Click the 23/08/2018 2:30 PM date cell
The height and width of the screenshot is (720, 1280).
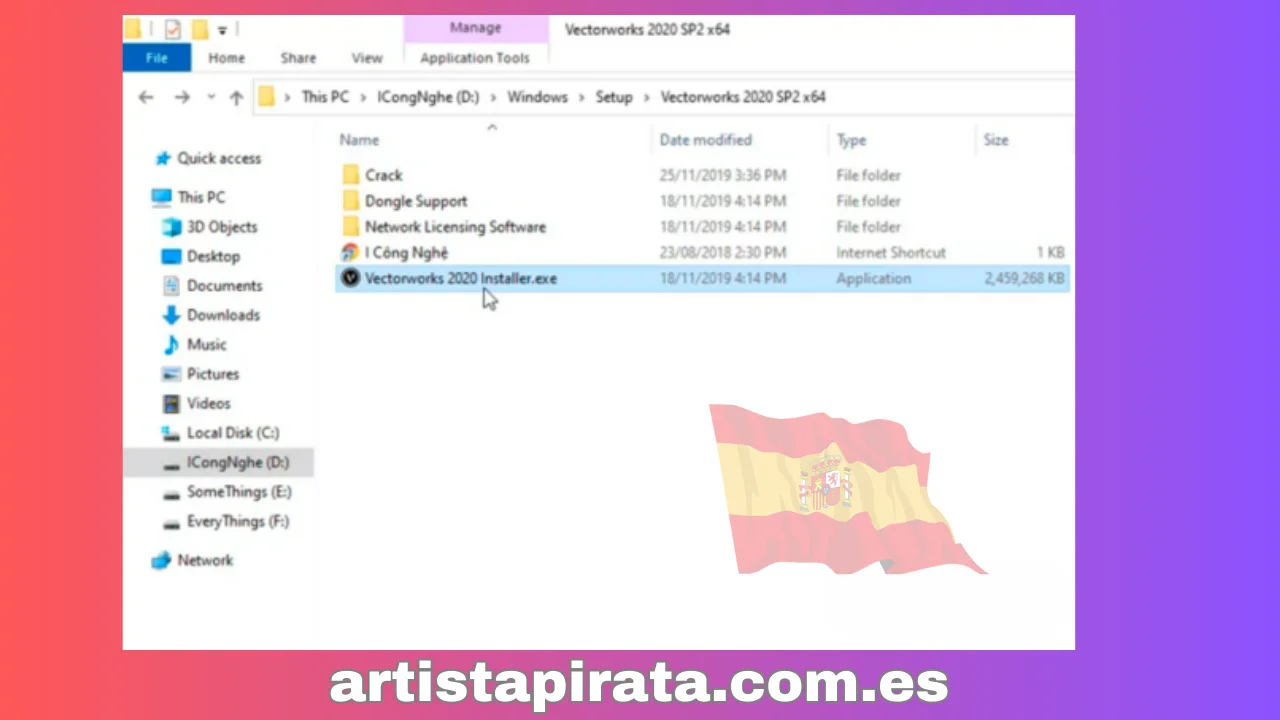tap(723, 253)
